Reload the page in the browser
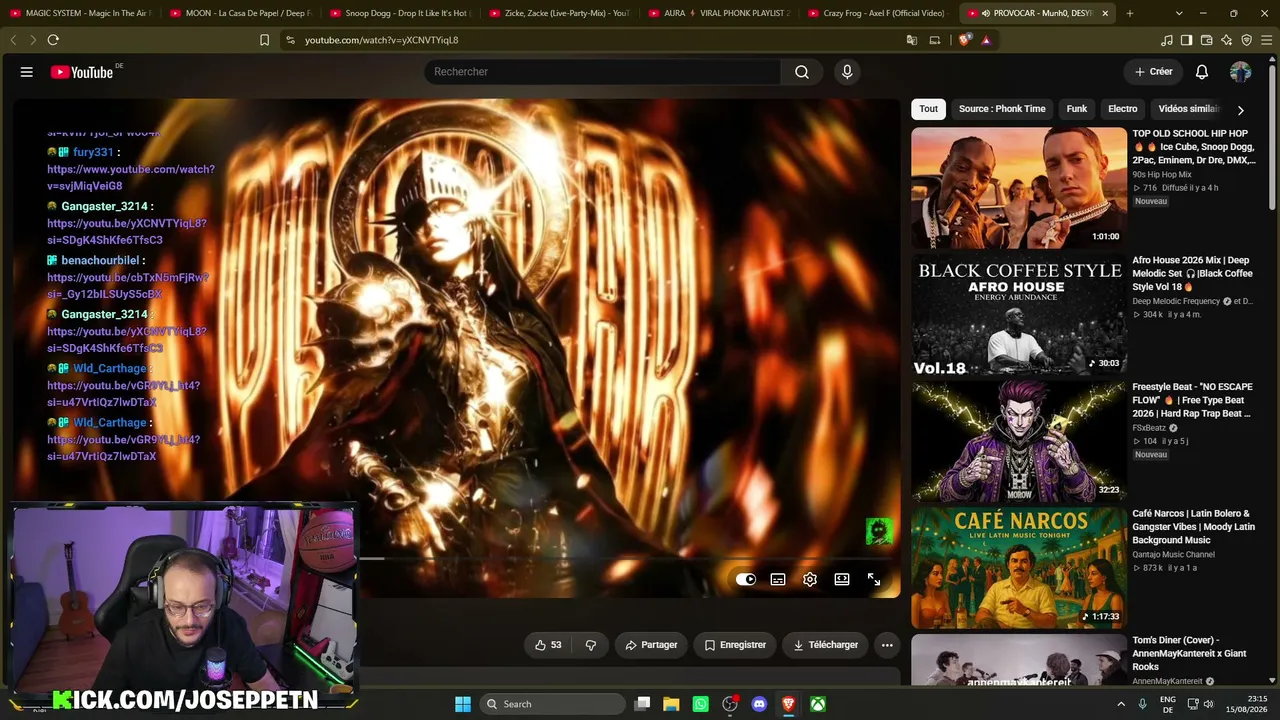This screenshot has width=1280, height=720. click(x=53, y=40)
